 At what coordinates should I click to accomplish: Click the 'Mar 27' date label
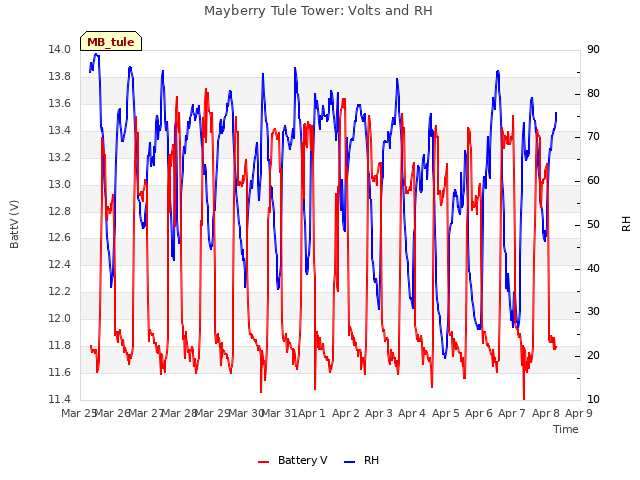pyautogui.click(x=147, y=413)
